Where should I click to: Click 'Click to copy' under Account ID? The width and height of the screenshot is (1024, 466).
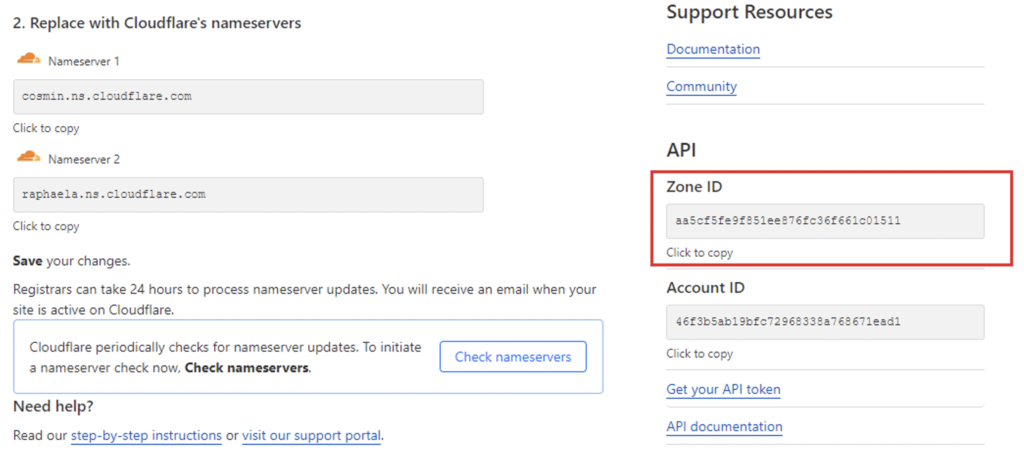click(x=699, y=354)
